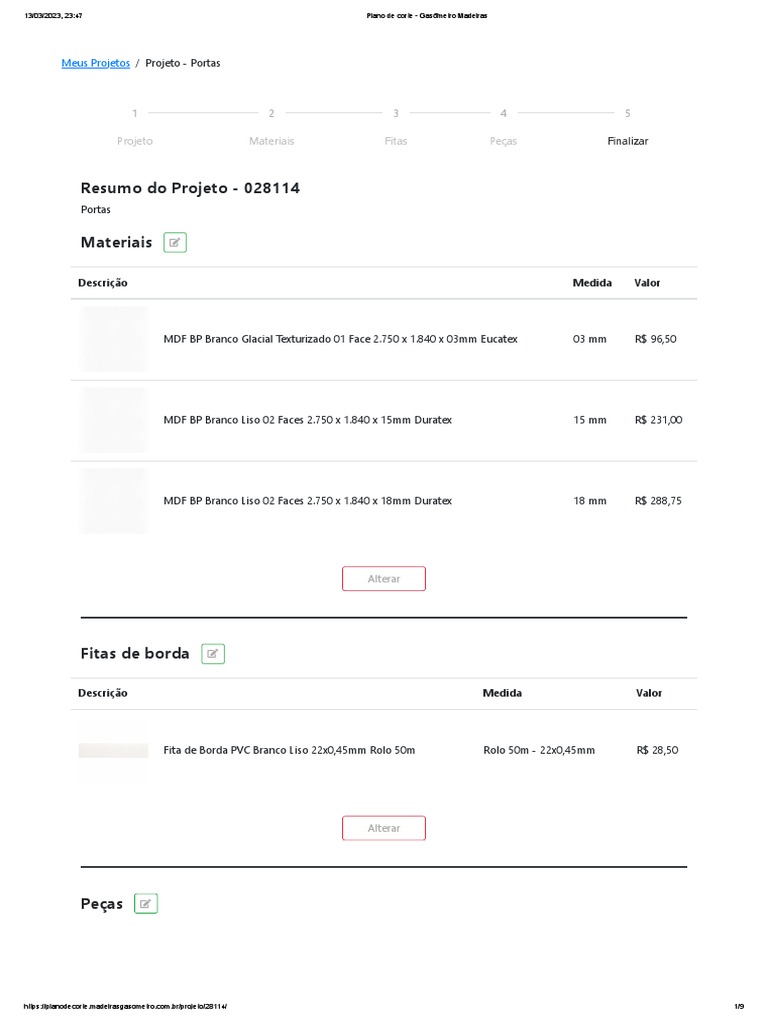Click the edit icon beside Peças heading
The height and width of the screenshot is (1024, 768).
click(146, 904)
